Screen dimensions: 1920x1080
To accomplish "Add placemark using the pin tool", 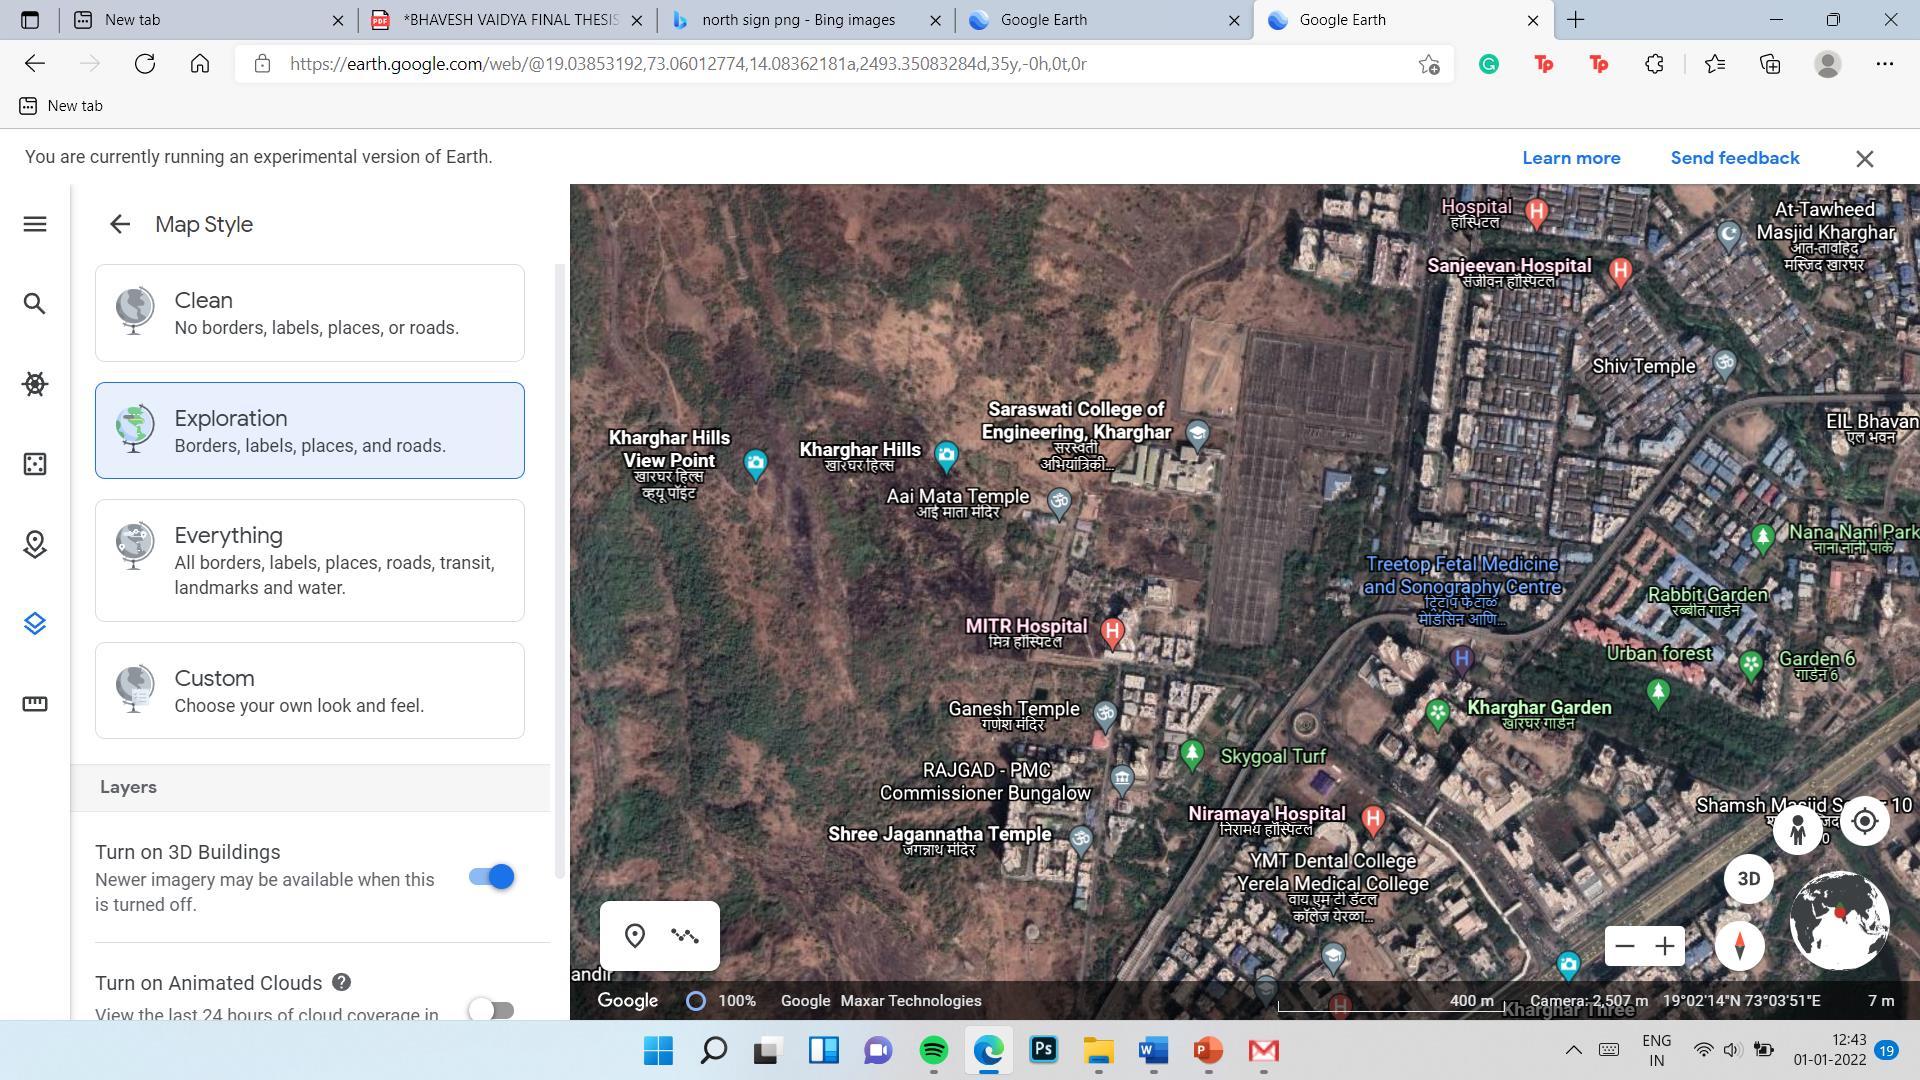I will pos(634,936).
